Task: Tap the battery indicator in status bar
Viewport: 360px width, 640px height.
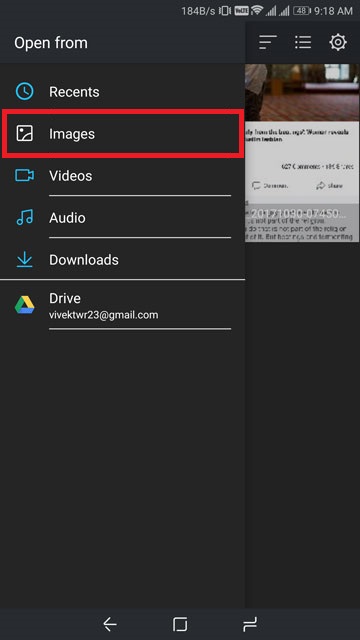Action: [x=302, y=11]
